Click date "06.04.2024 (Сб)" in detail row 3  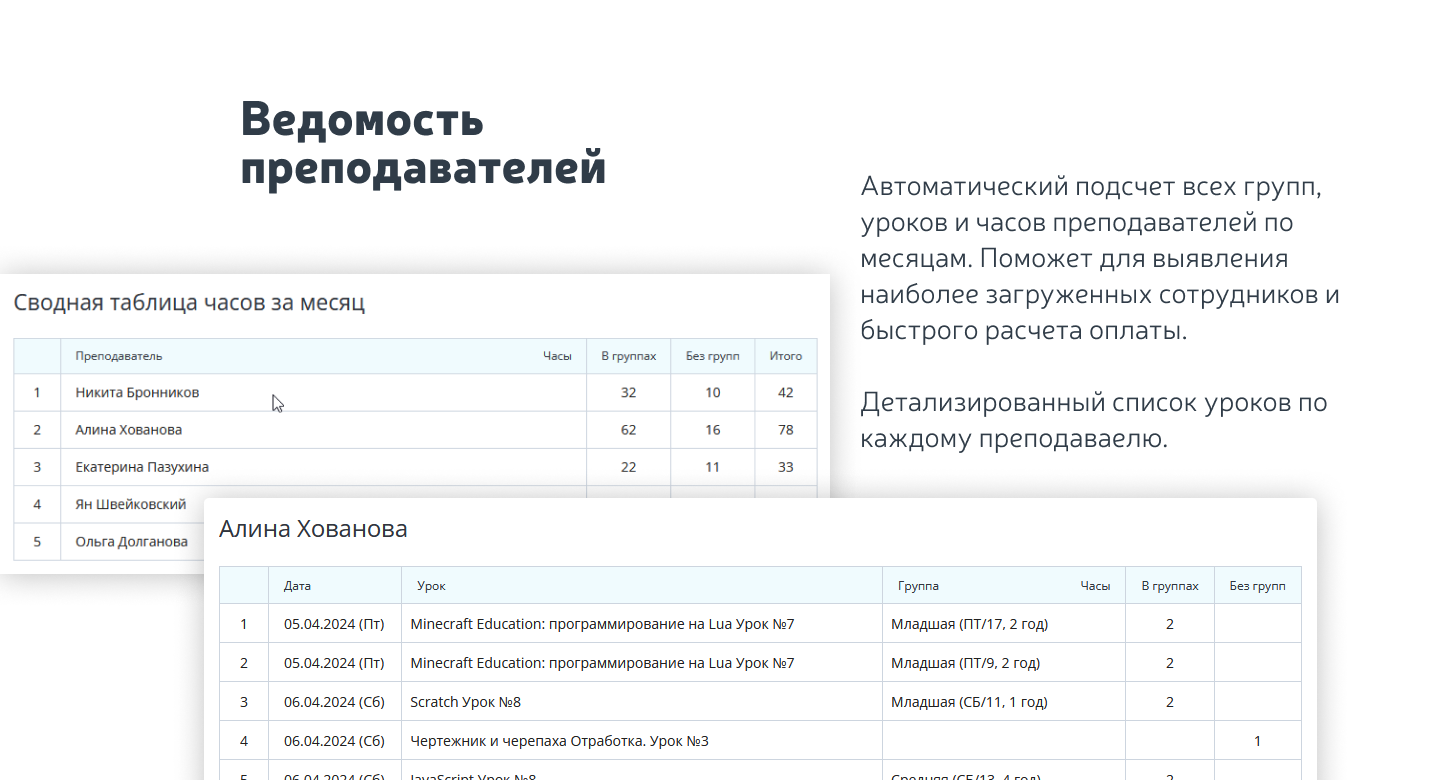tap(334, 702)
